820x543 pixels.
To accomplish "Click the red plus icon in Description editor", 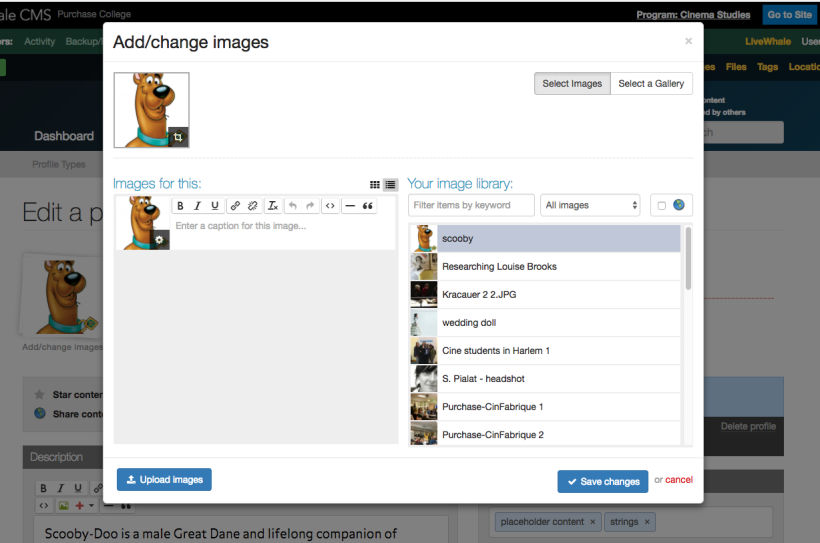I will click(79, 505).
